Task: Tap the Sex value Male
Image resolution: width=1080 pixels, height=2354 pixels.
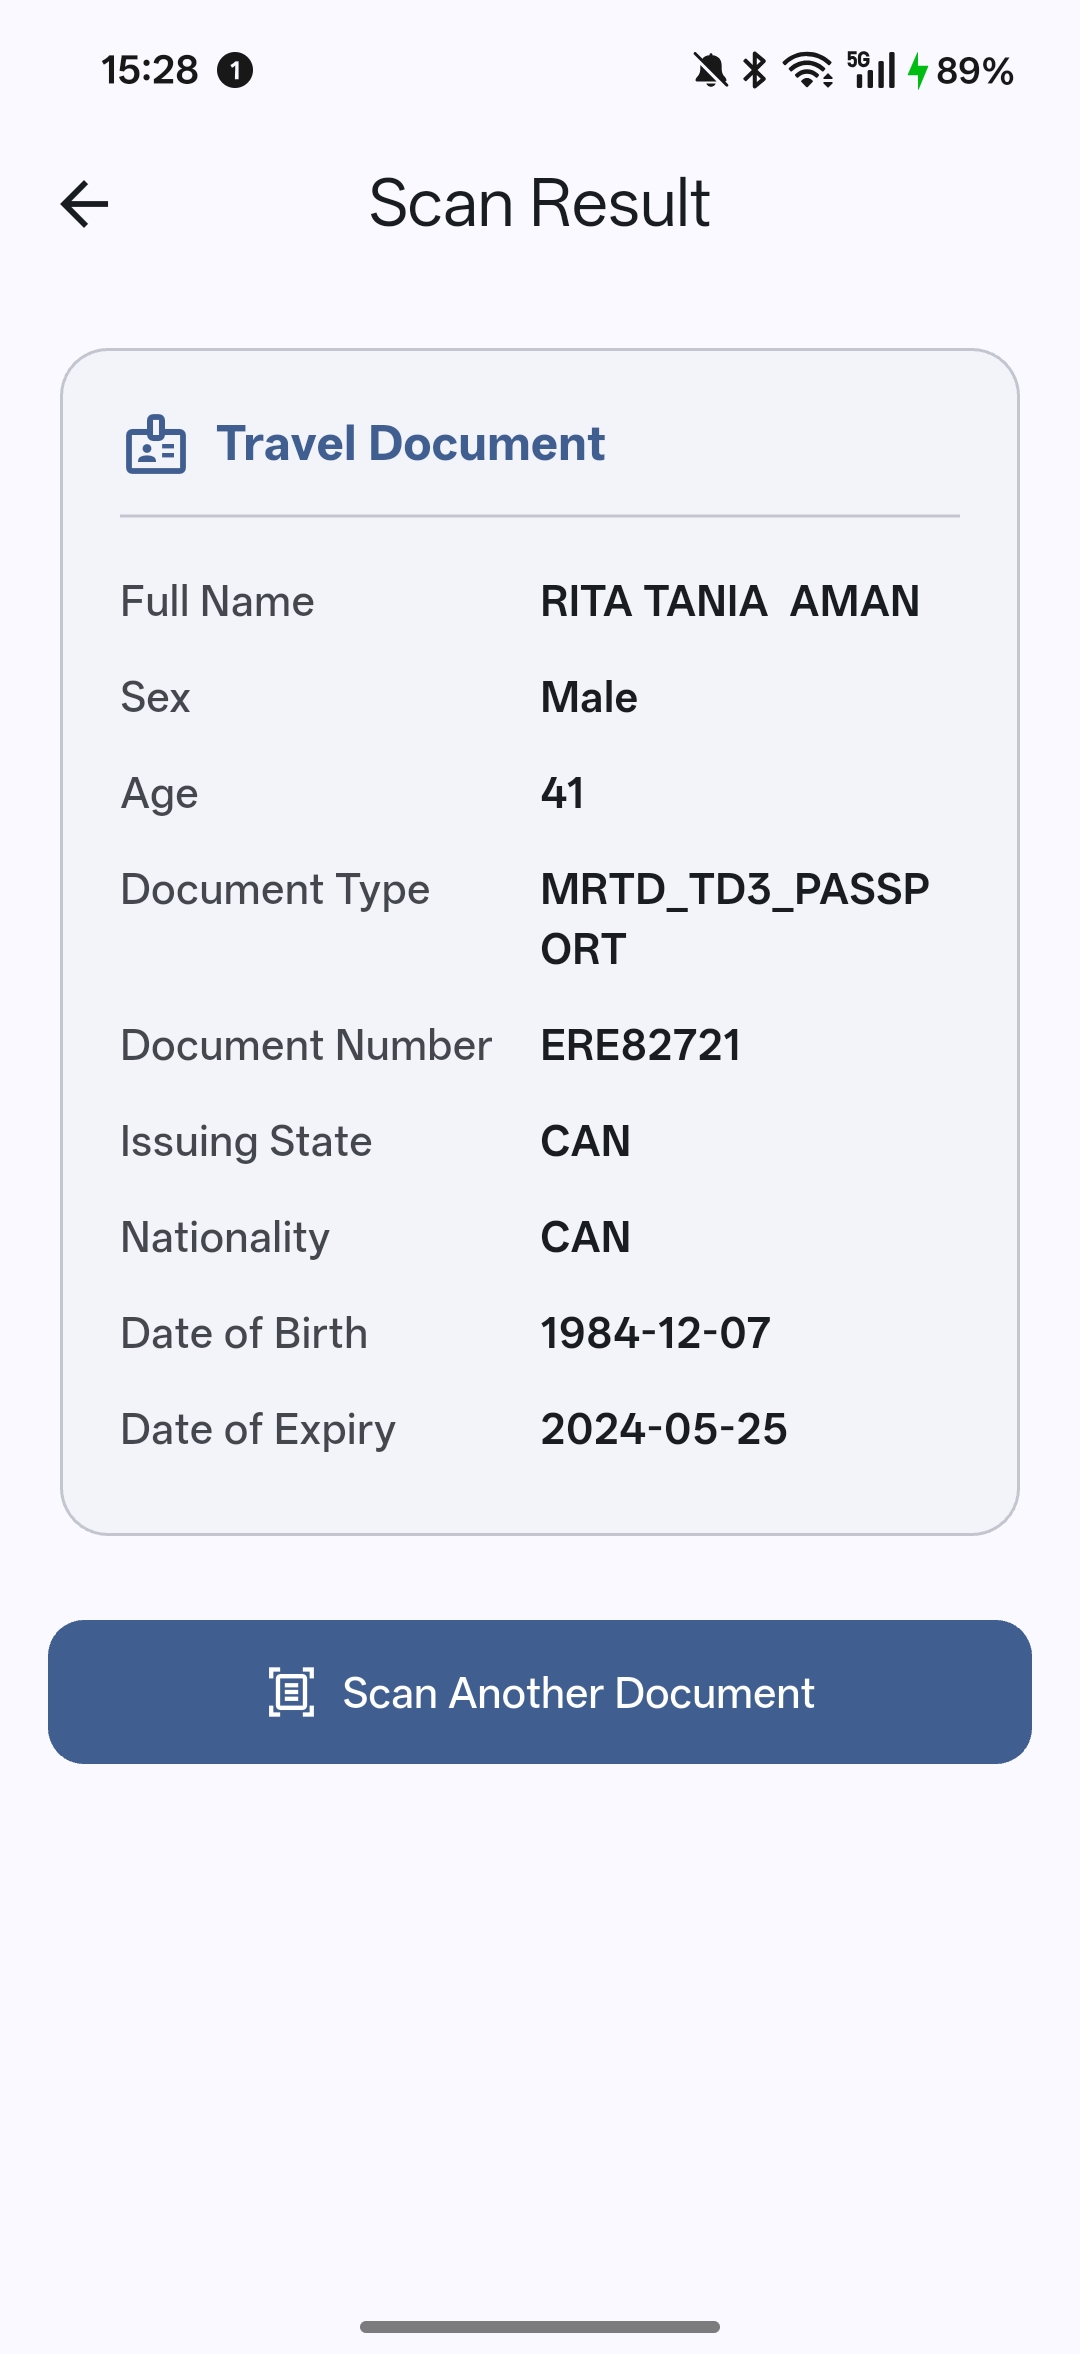Action: click(588, 697)
